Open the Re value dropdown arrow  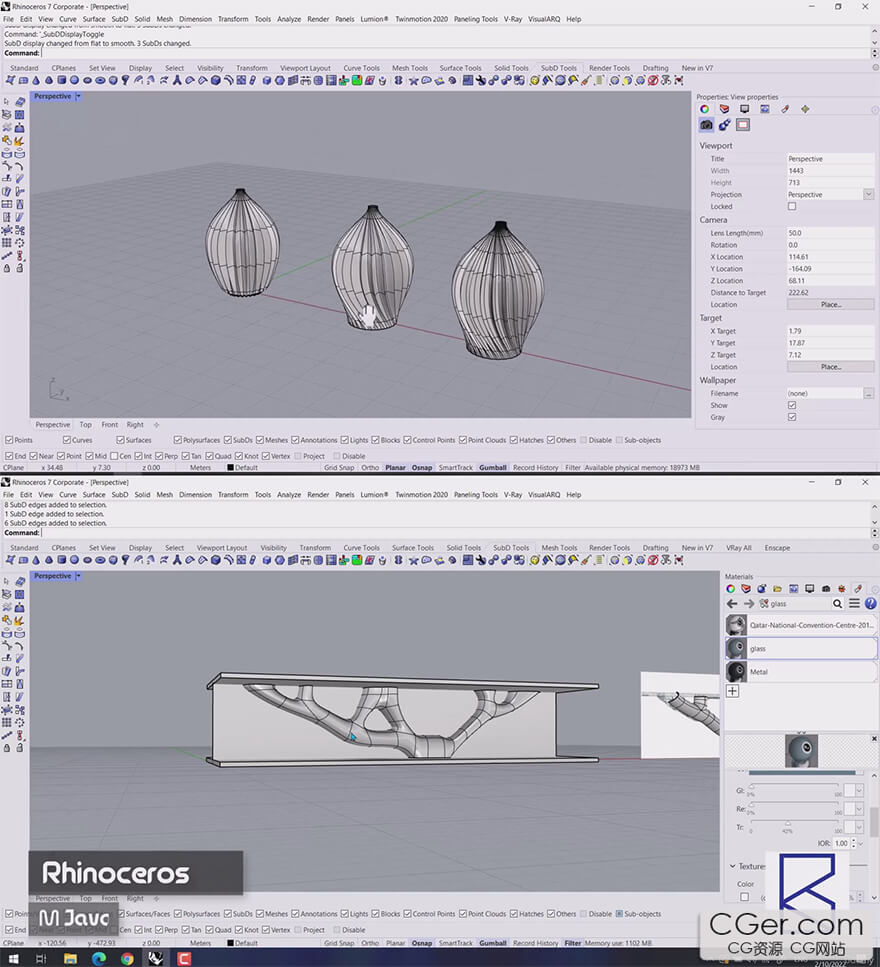[859, 809]
